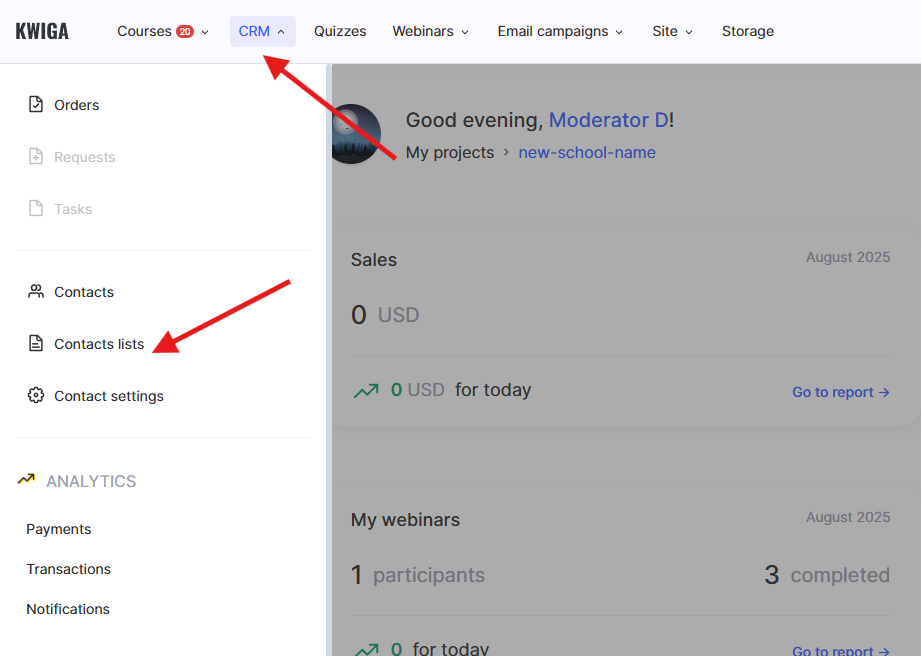Click the Contacts people icon
Image resolution: width=921 pixels, height=656 pixels.
pos(36,292)
